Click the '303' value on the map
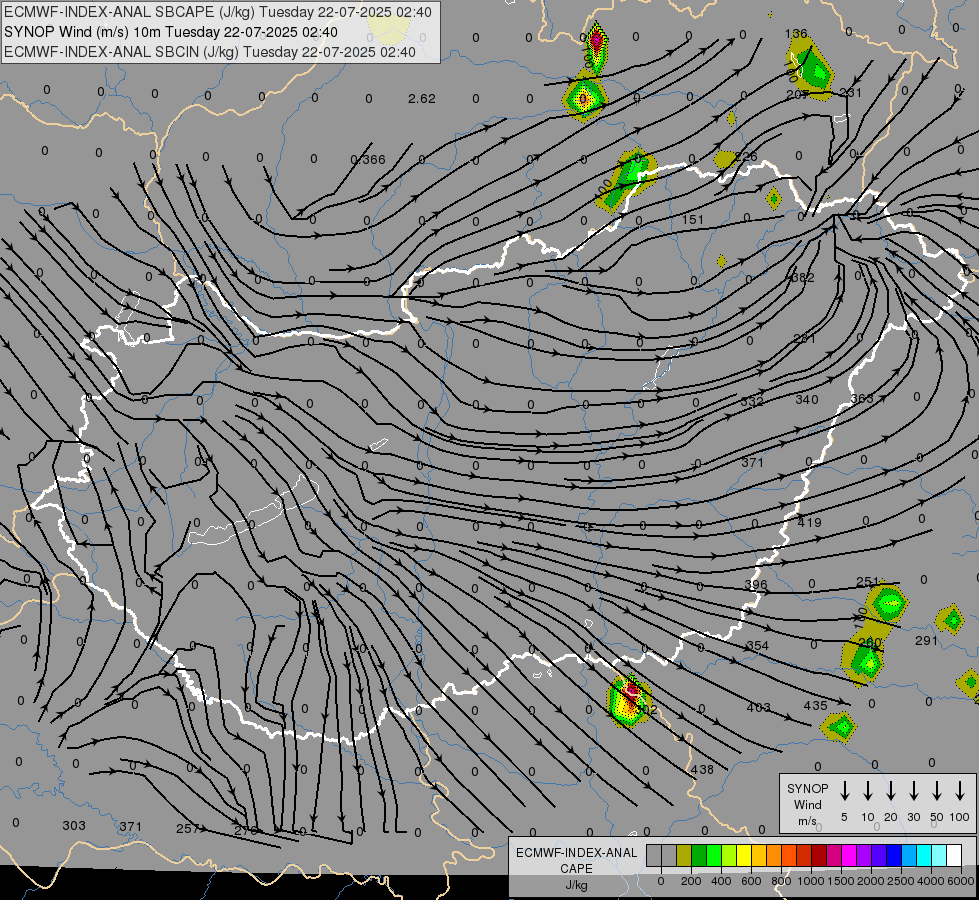The height and width of the screenshot is (900, 979). 74,825
